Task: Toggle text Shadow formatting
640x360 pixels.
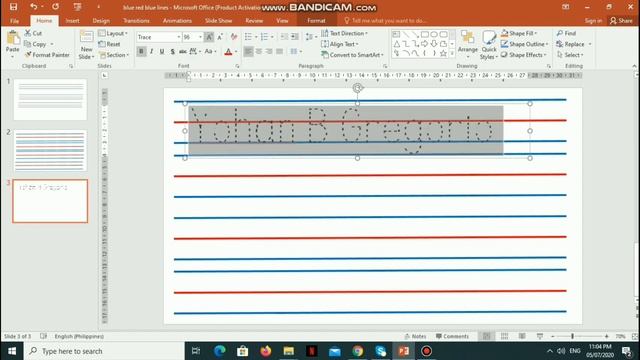Action: [x=172, y=51]
